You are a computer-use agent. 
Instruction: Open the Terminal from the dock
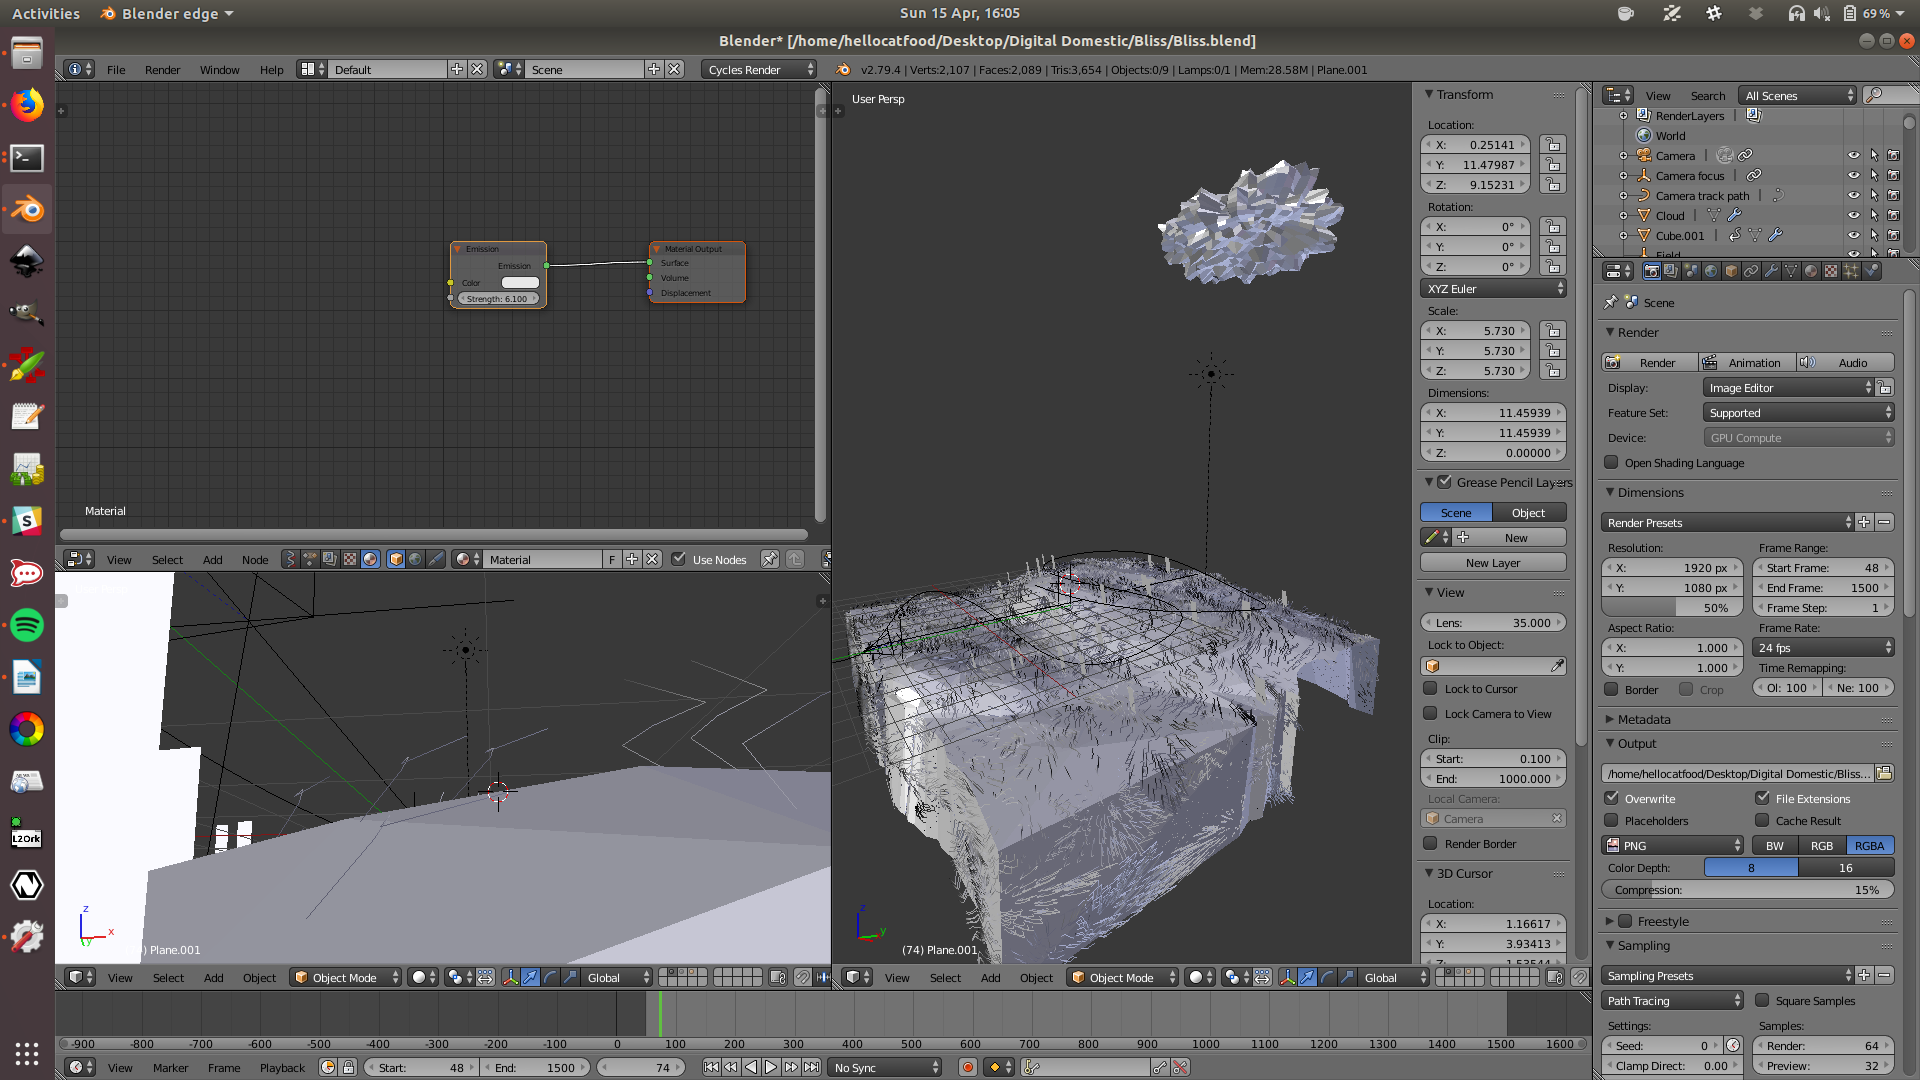click(27, 157)
